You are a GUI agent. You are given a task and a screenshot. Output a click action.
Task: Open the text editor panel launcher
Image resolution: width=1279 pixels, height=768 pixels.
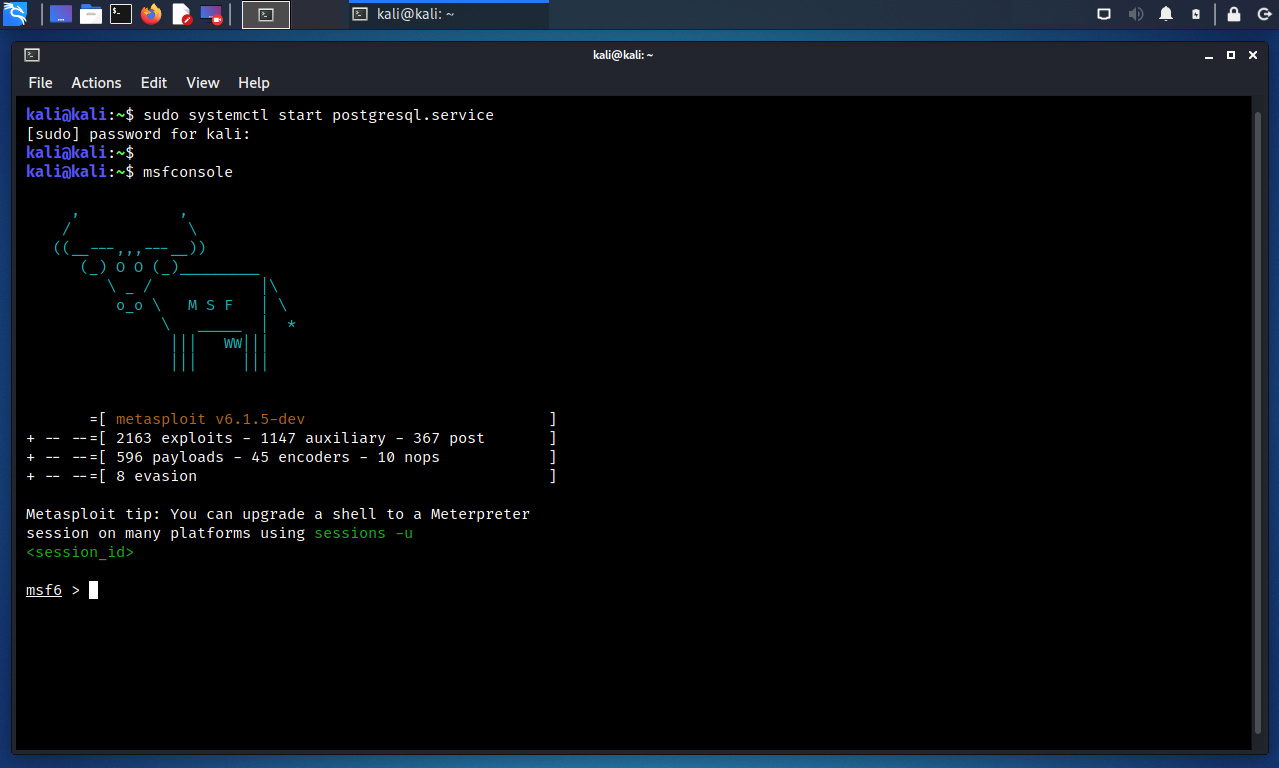(181, 14)
